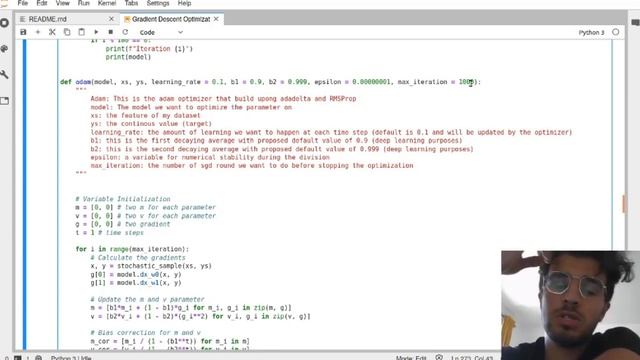
Task: Click the '# Variable Initialization' comment
Action: (x=123, y=199)
